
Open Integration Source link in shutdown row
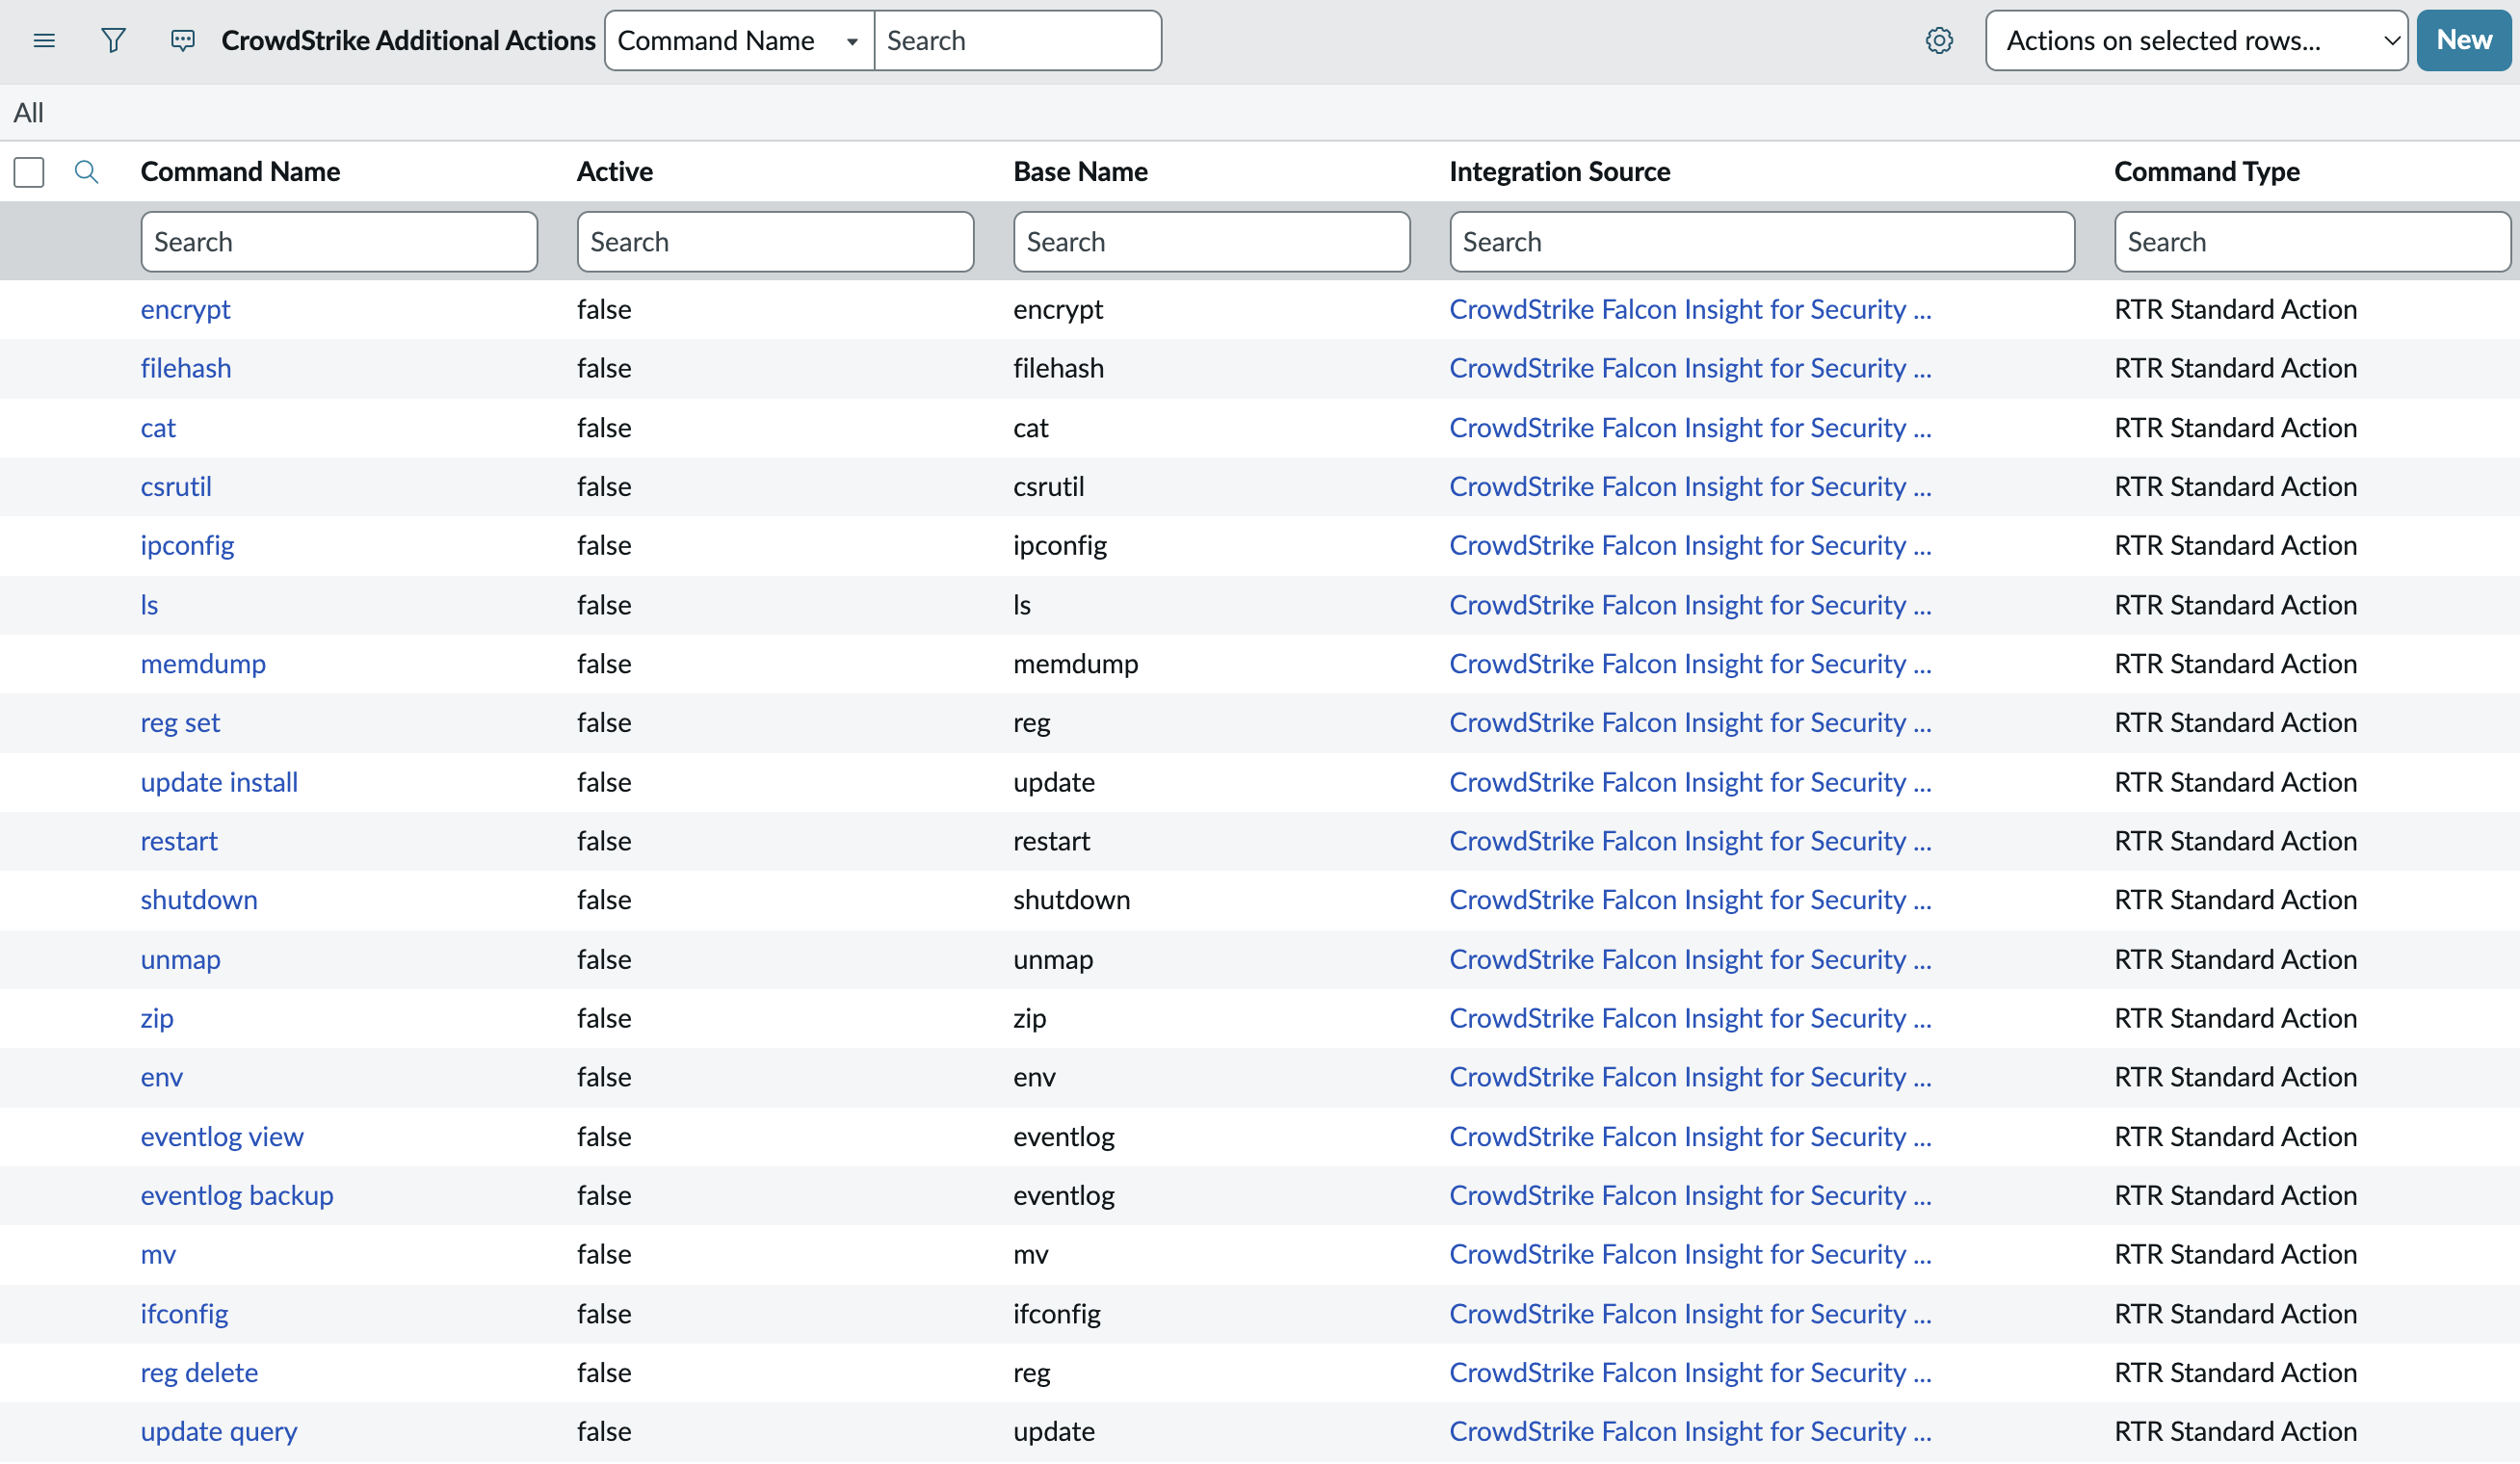click(1690, 900)
